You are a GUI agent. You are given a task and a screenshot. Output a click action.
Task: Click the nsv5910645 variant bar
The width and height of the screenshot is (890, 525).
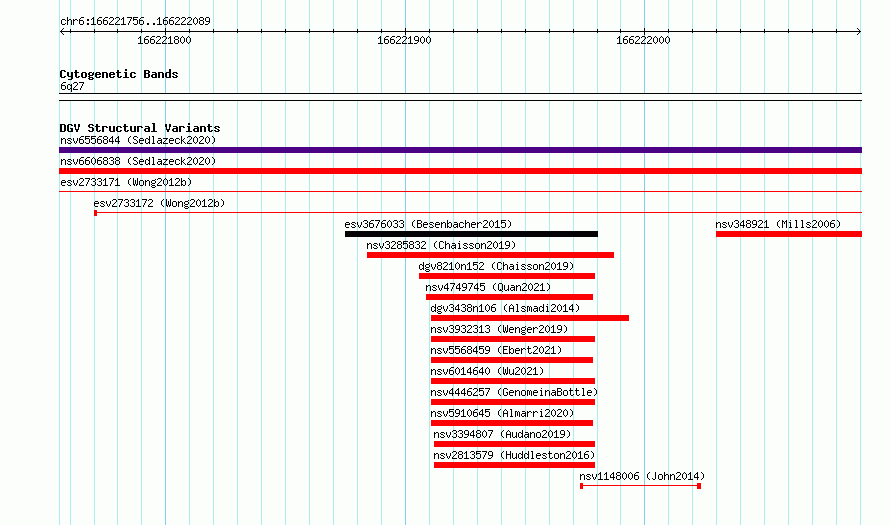[512, 423]
